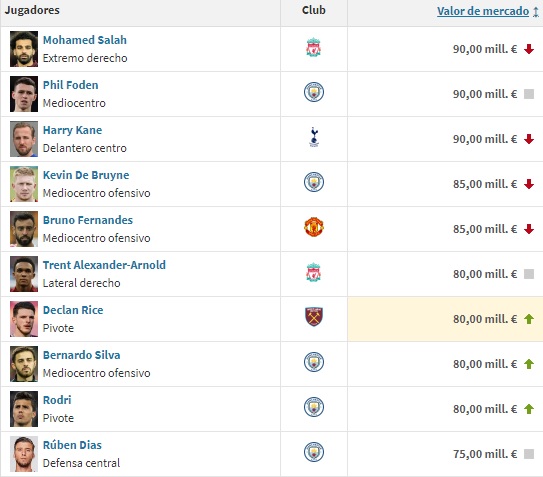Click sort arrow icon next to Valor de mercado
The image size is (543, 477).
click(x=536, y=12)
